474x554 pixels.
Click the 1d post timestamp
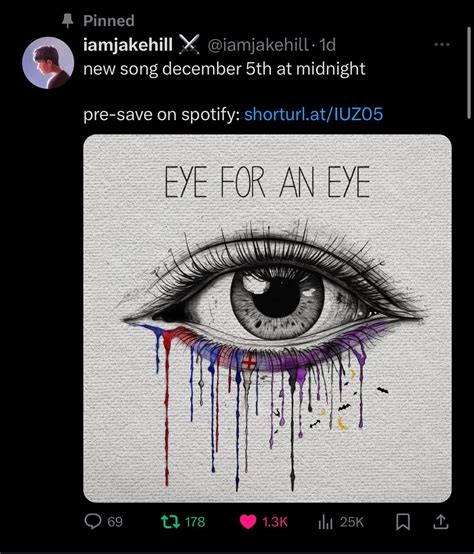pyautogui.click(x=327, y=45)
